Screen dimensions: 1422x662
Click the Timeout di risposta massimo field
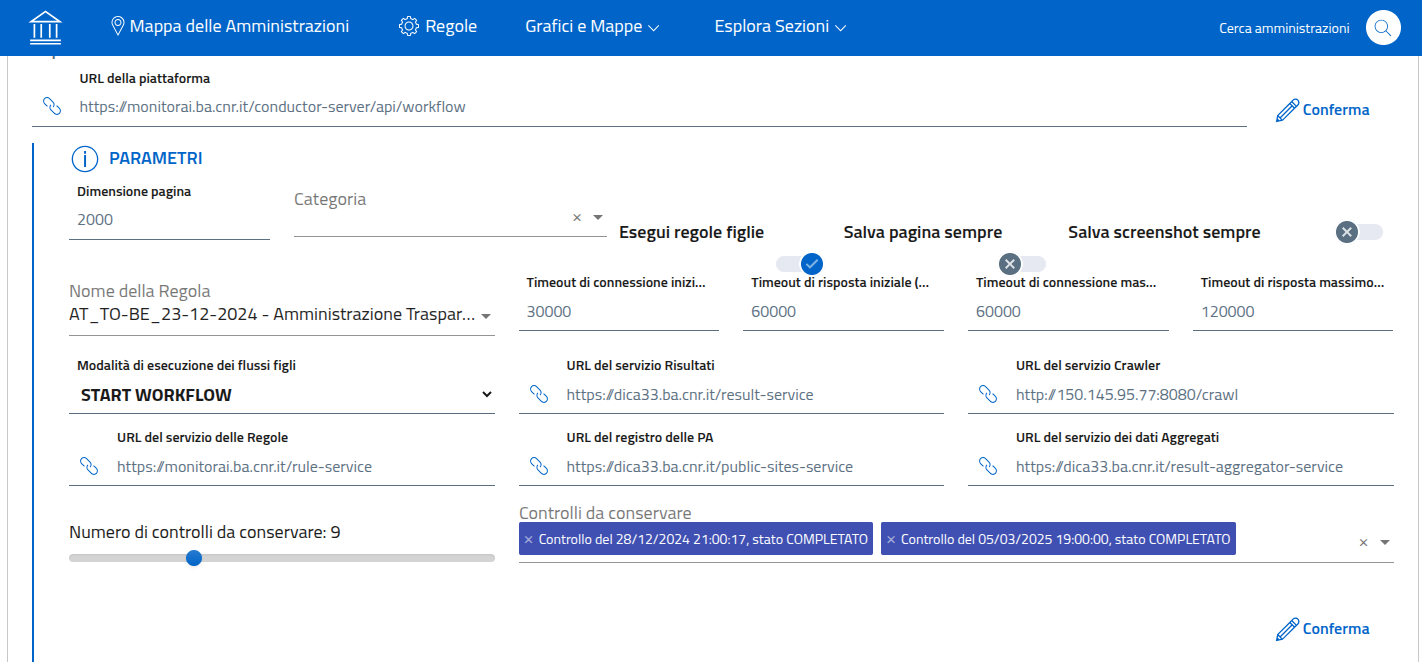[1293, 312]
